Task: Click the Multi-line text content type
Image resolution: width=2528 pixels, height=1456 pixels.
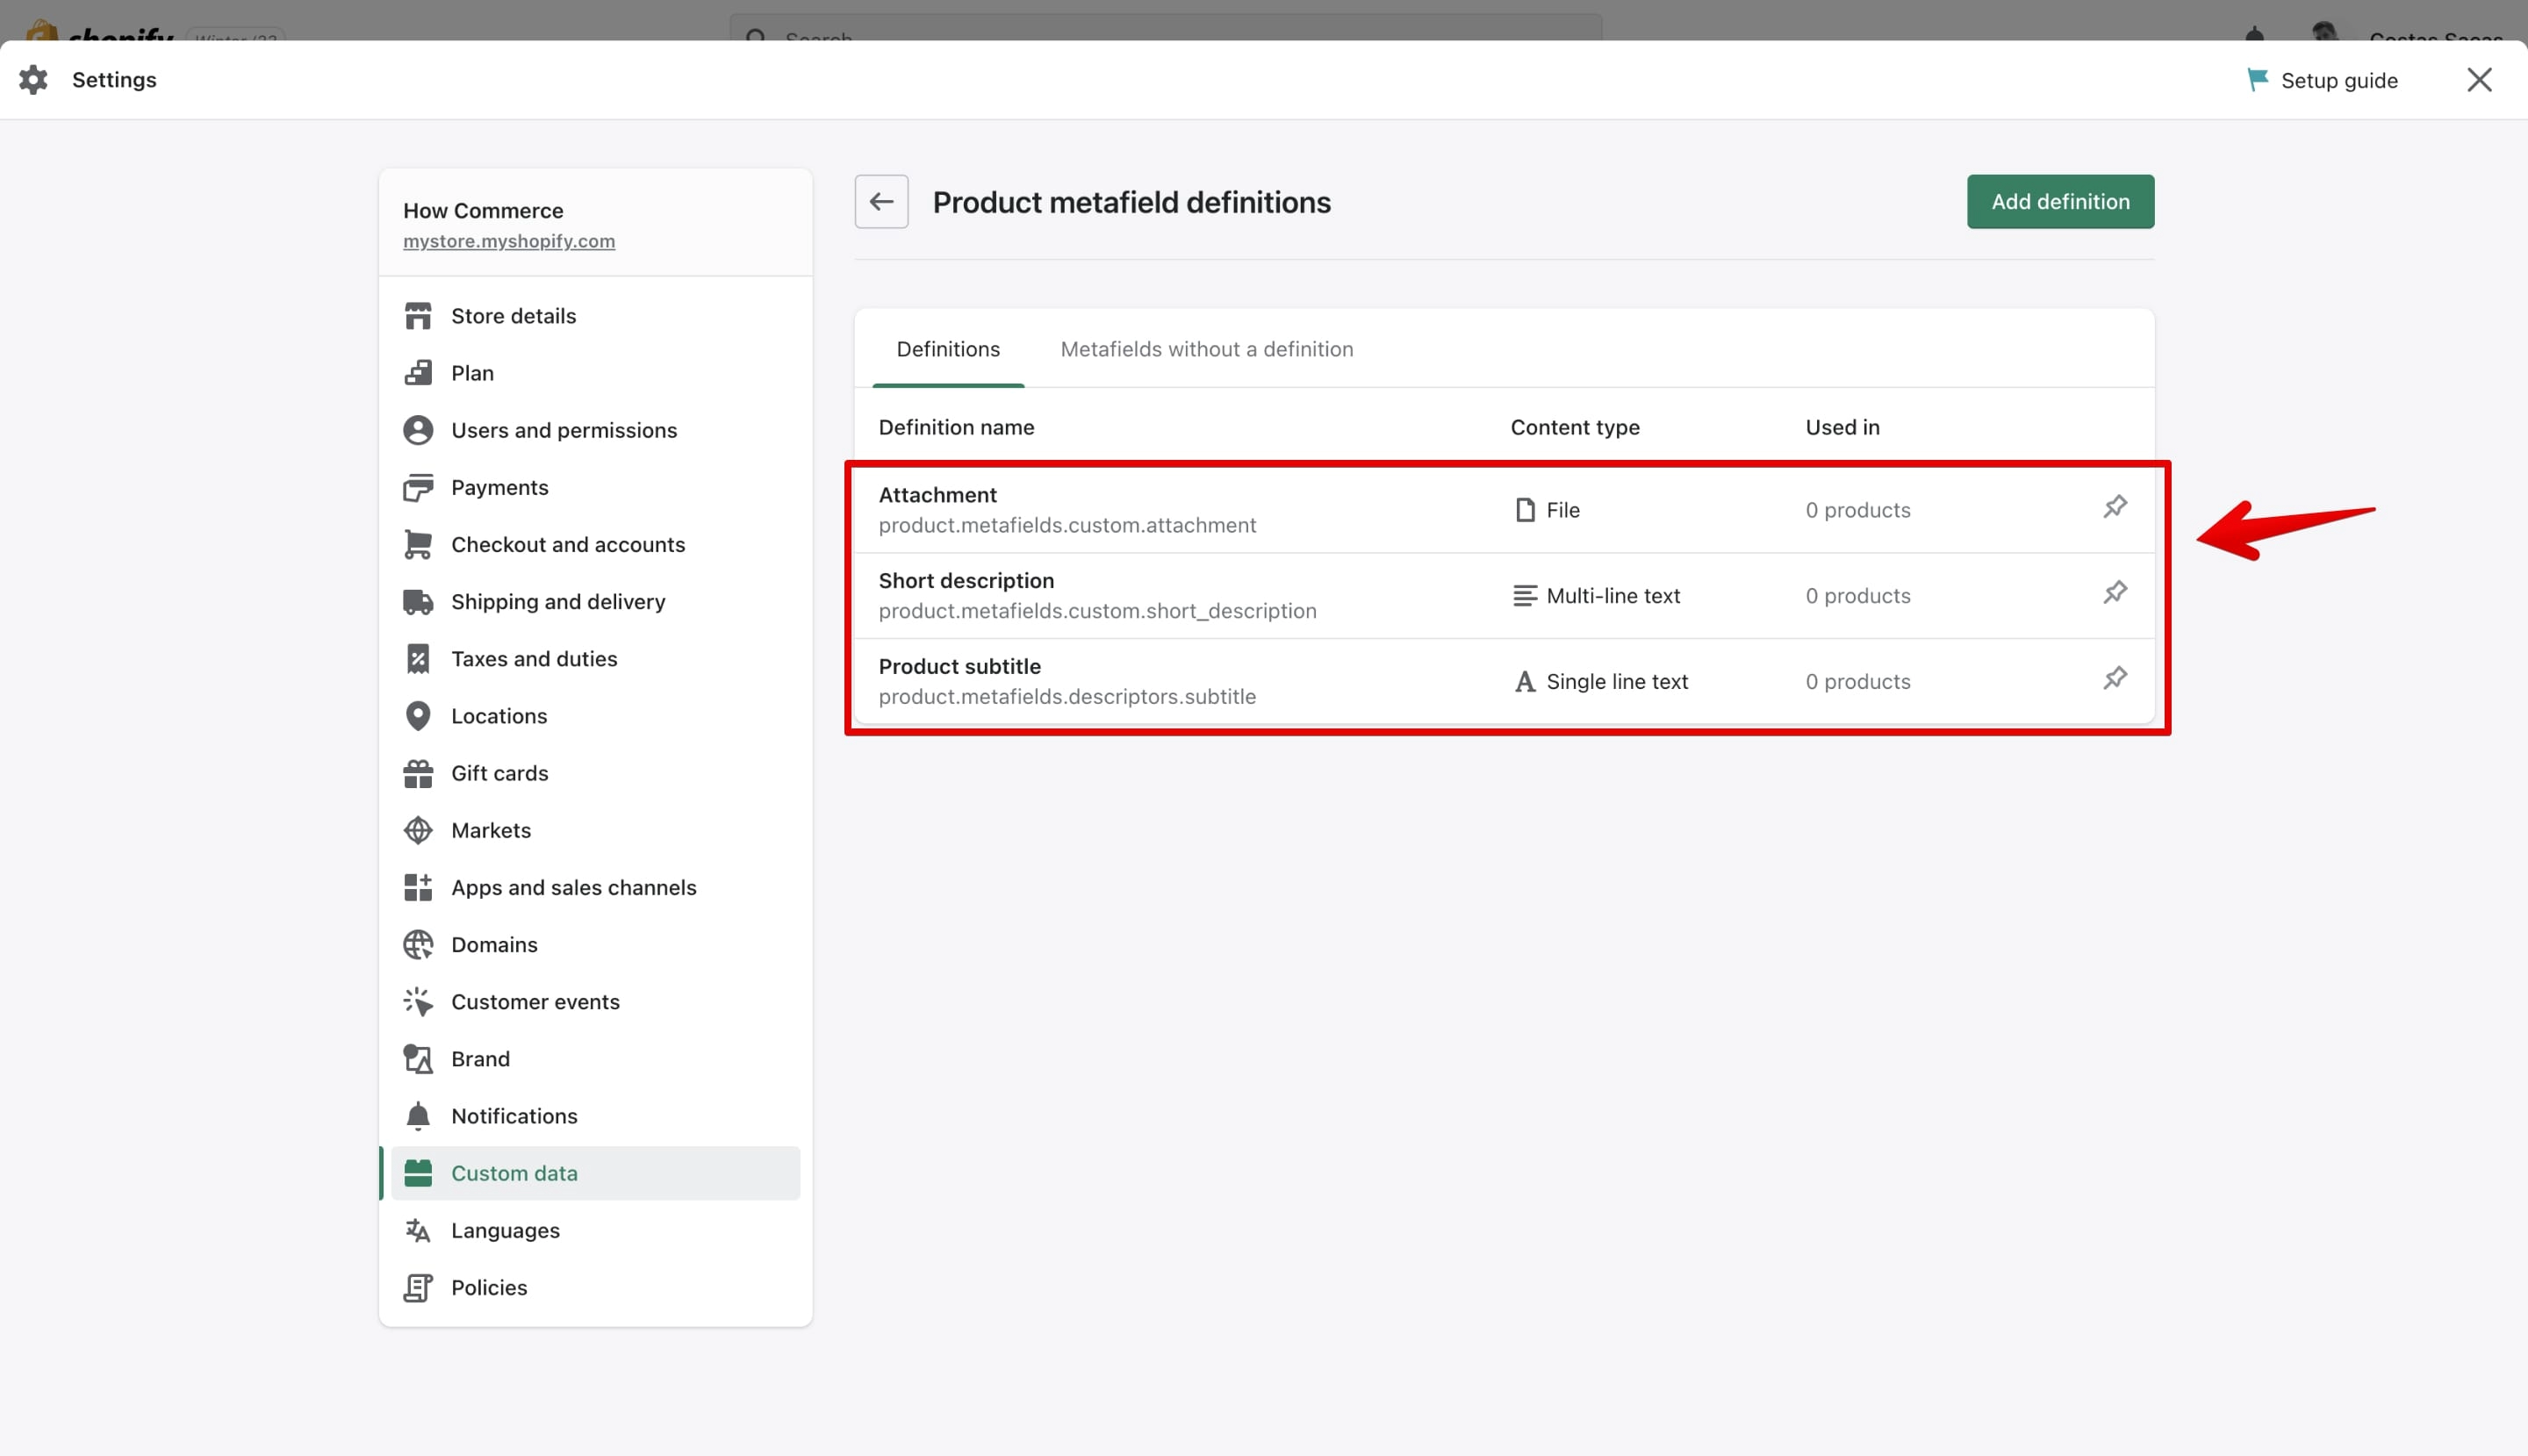Action: (x=1596, y=596)
